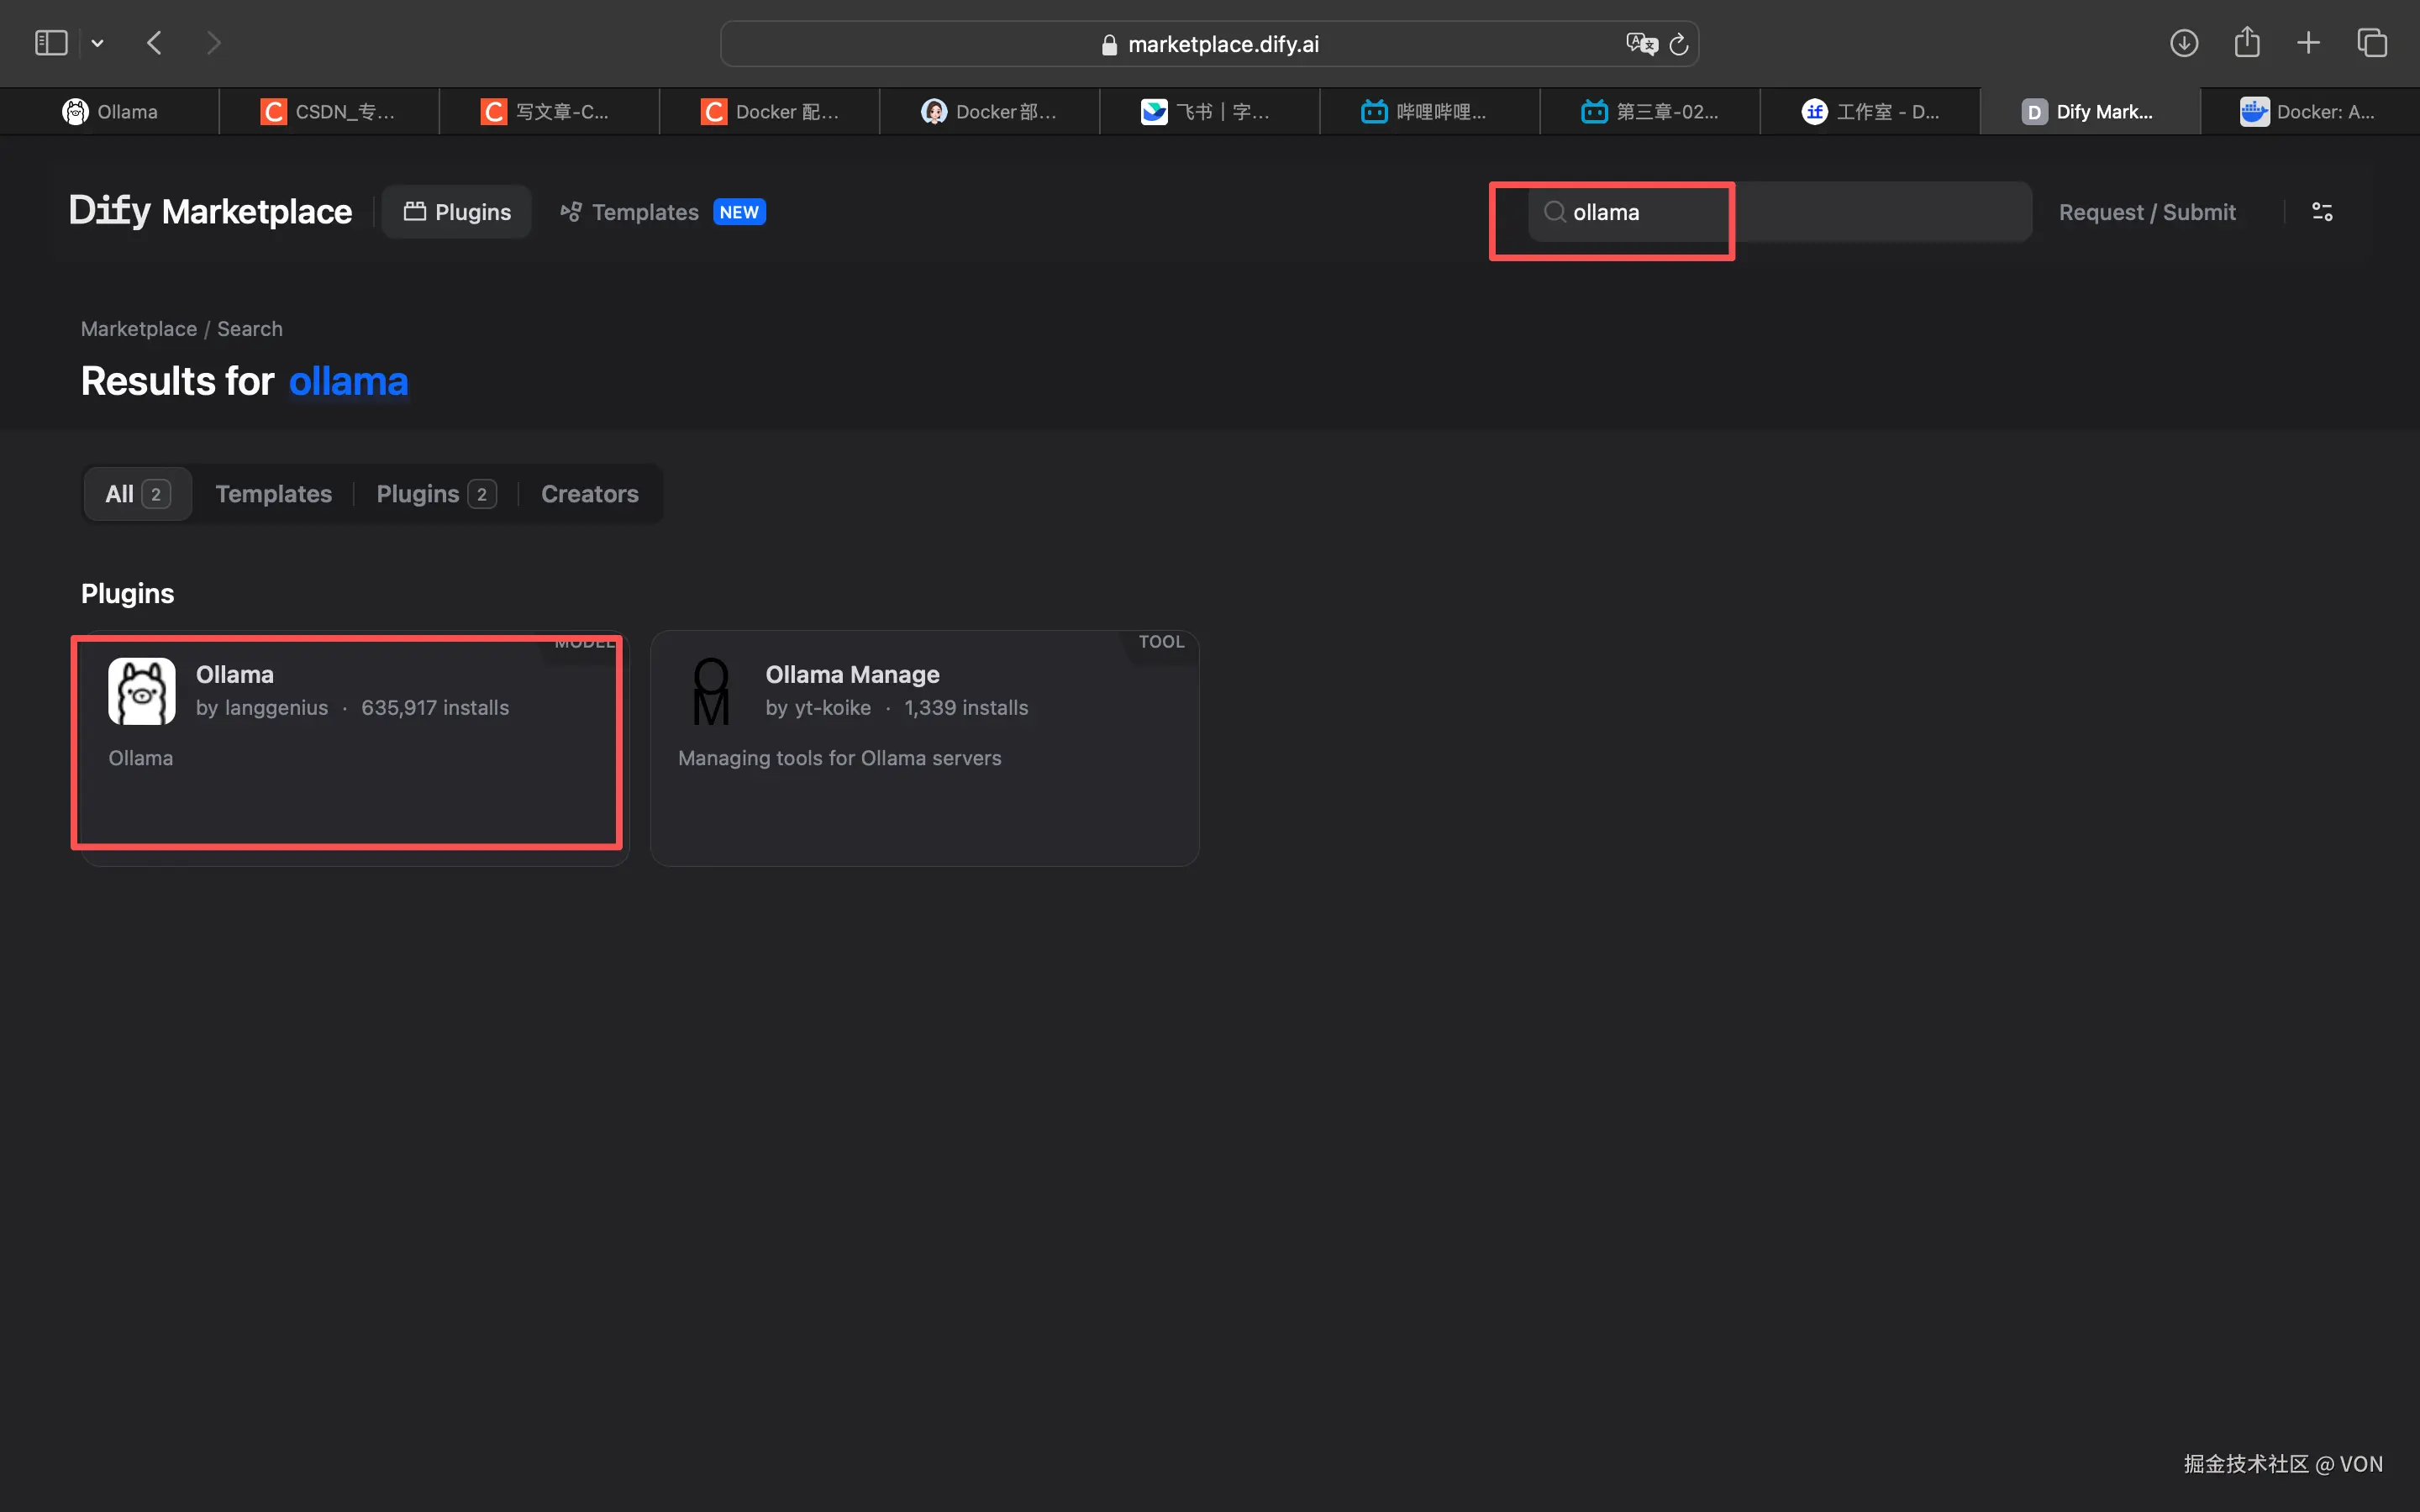Click the Ollama alpaca plugin icon
The height and width of the screenshot is (1512, 2420).
point(141,691)
